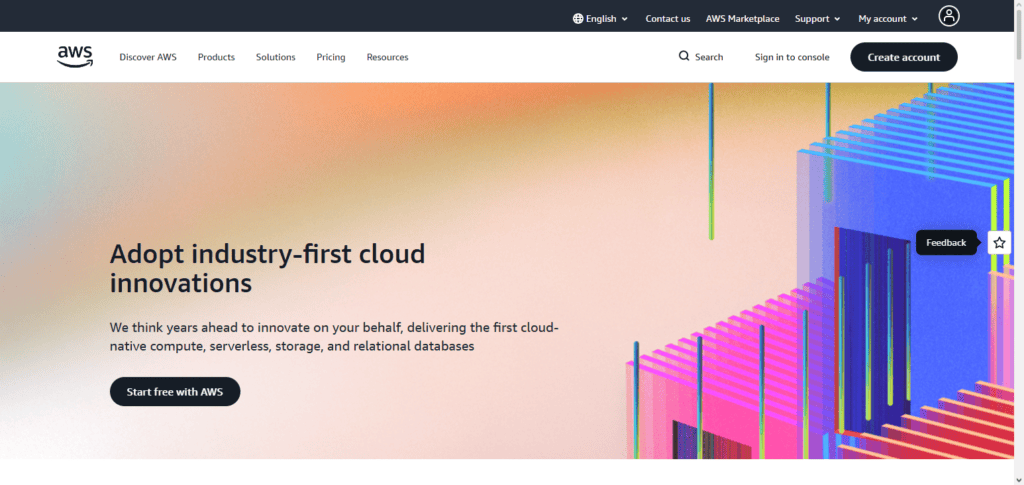Open the Discover AWS menu
Screen dimensions: 1024x485
pos(148,57)
